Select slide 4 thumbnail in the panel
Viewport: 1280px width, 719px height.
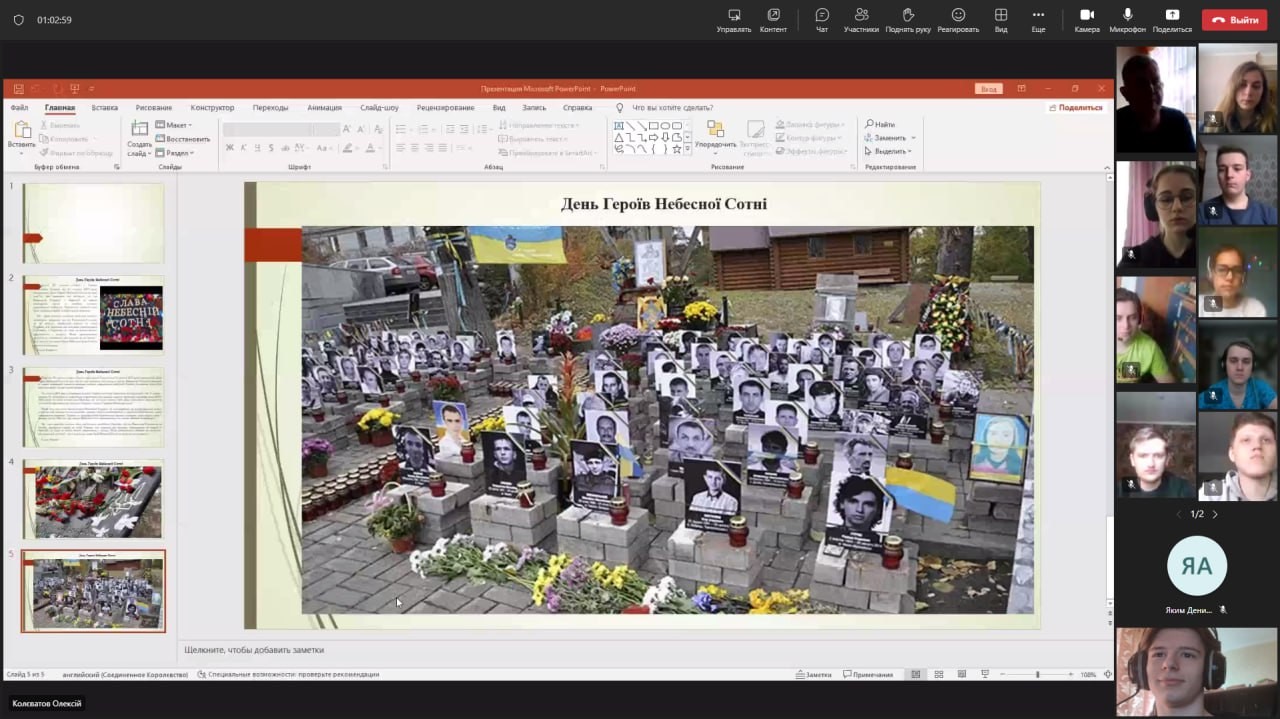click(93, 499)
